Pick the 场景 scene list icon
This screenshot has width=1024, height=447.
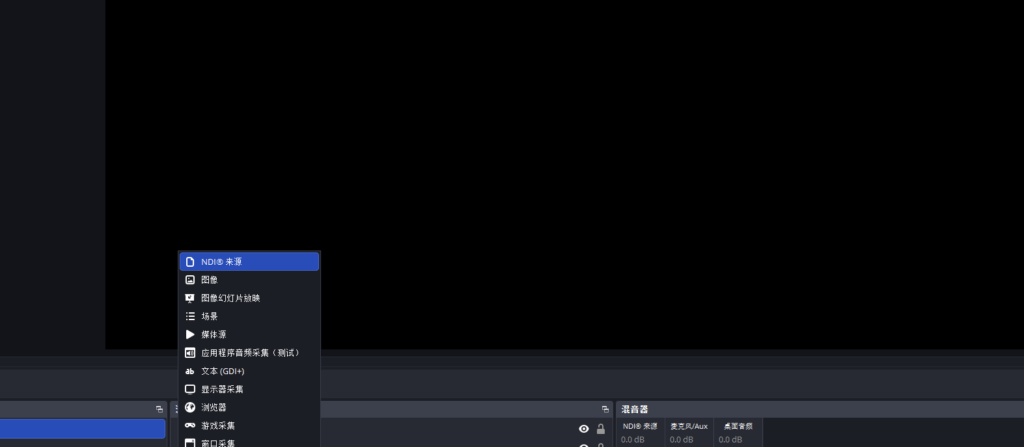pos(190,316)
